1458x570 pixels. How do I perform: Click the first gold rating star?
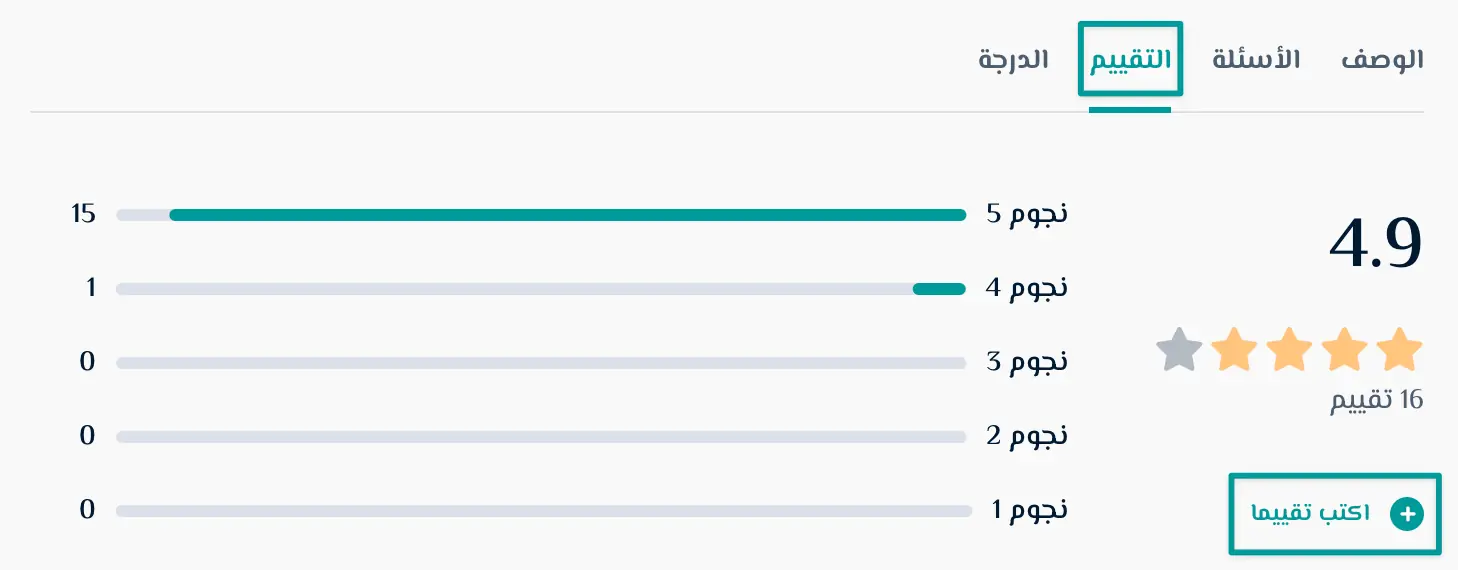point(1399,350)
